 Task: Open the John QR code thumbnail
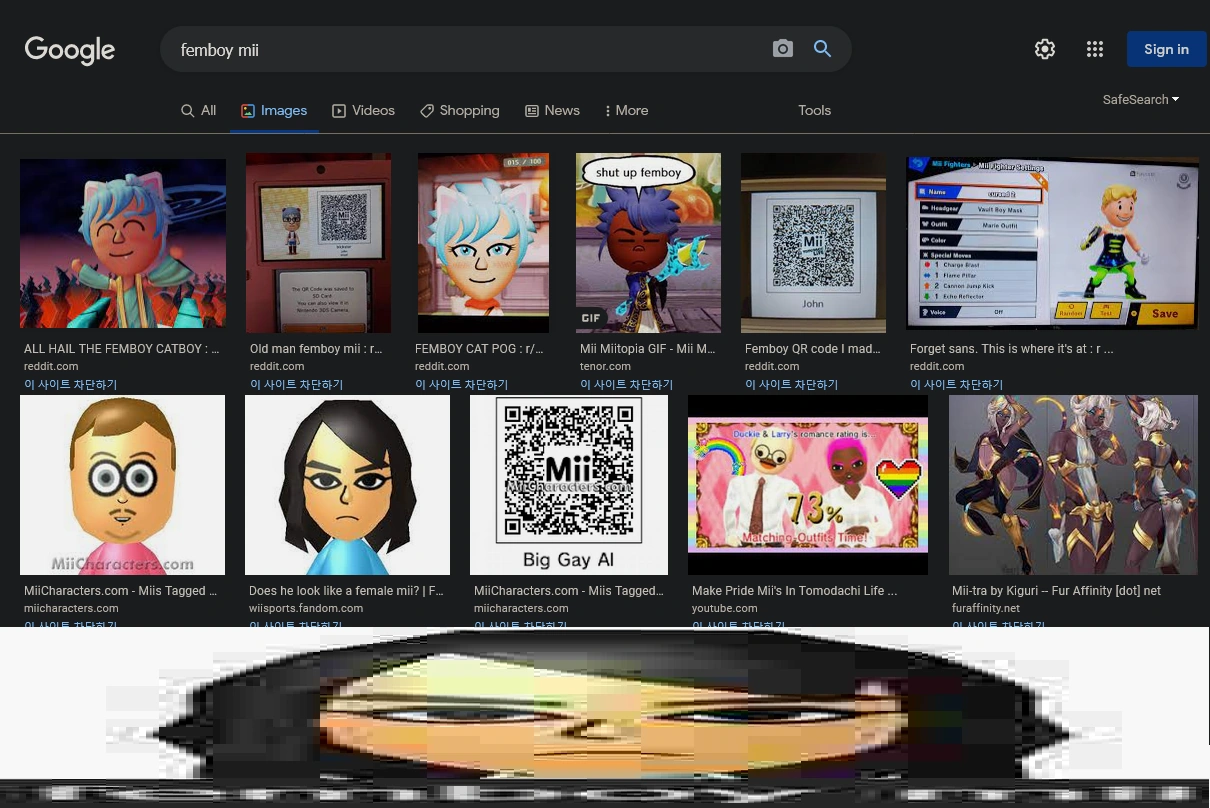813,243
